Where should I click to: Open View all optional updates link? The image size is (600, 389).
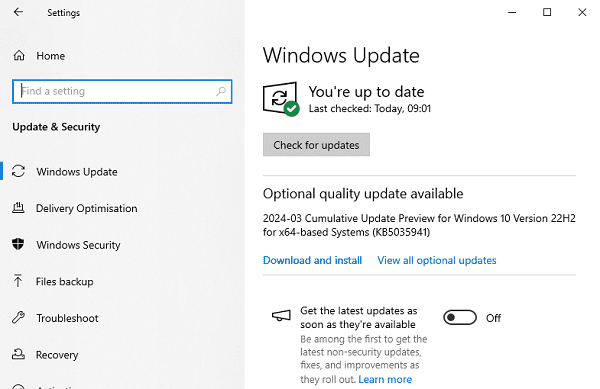coord(437,260)
